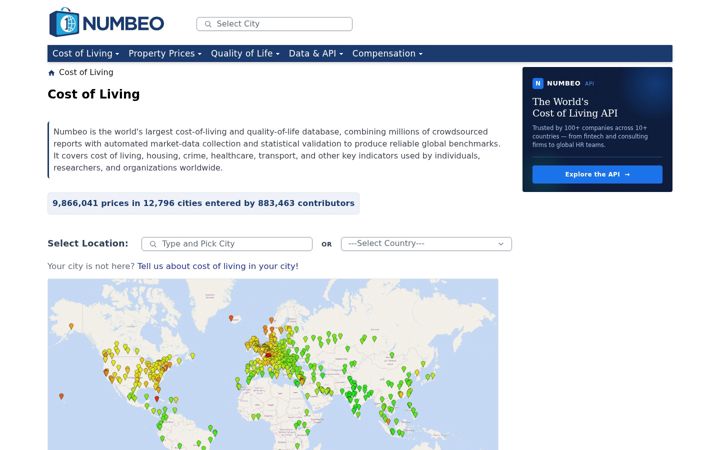Image resolution: width=720 pixels, height=450 pixels.
Task: Open the Data & API menu
Action: (x=316, y=53)
